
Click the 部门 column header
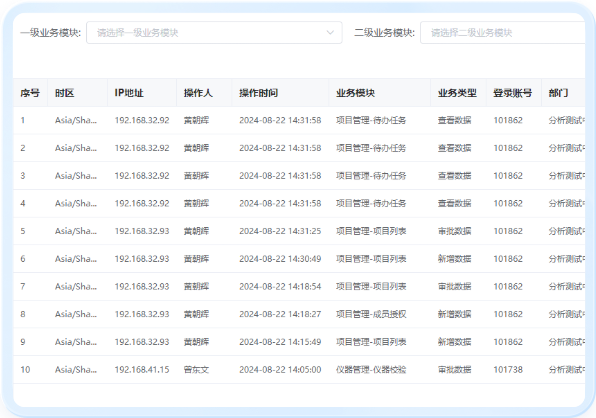point(558,93)
